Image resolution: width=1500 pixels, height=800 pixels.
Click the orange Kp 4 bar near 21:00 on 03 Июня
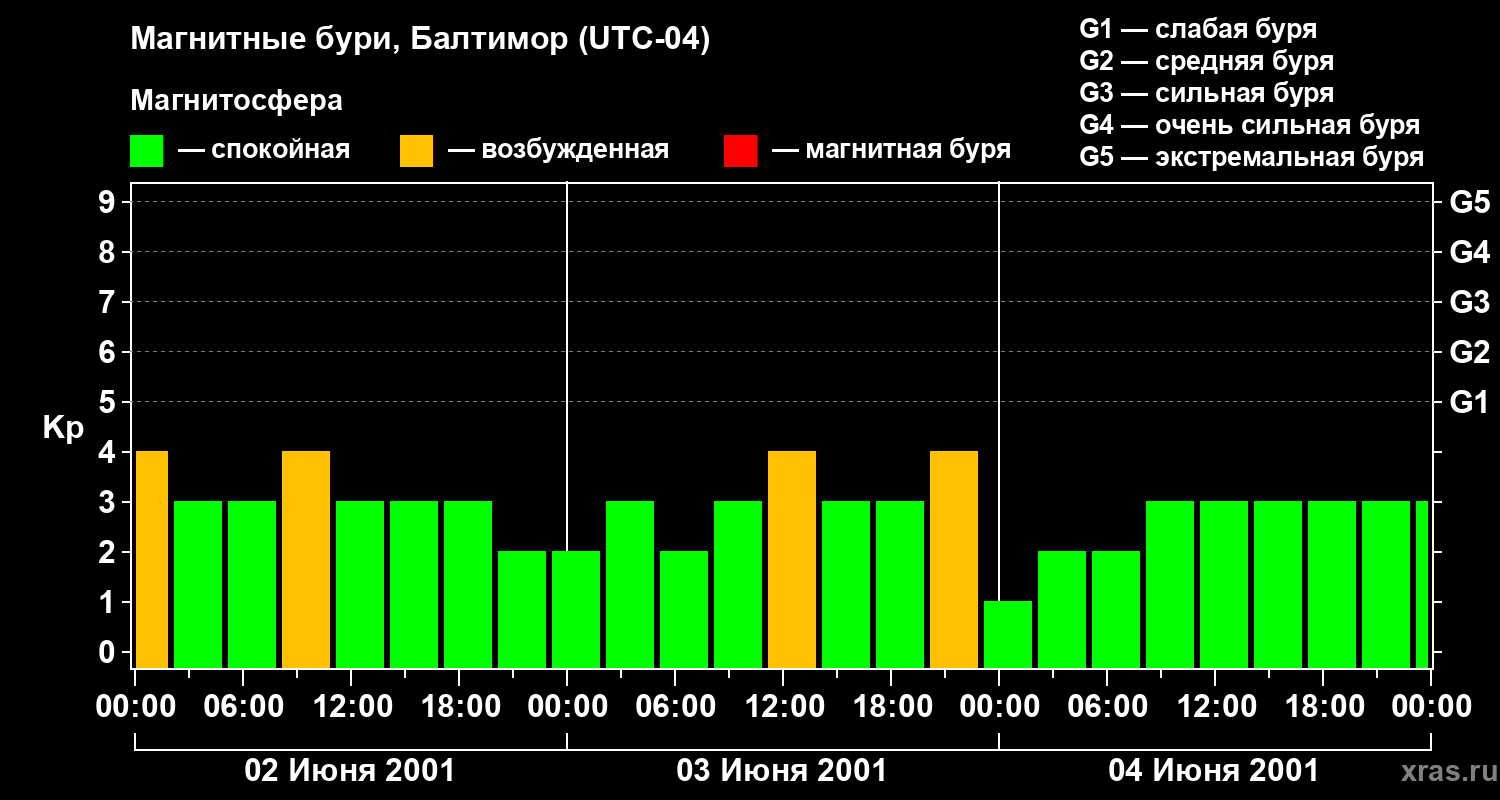point(954,560)
